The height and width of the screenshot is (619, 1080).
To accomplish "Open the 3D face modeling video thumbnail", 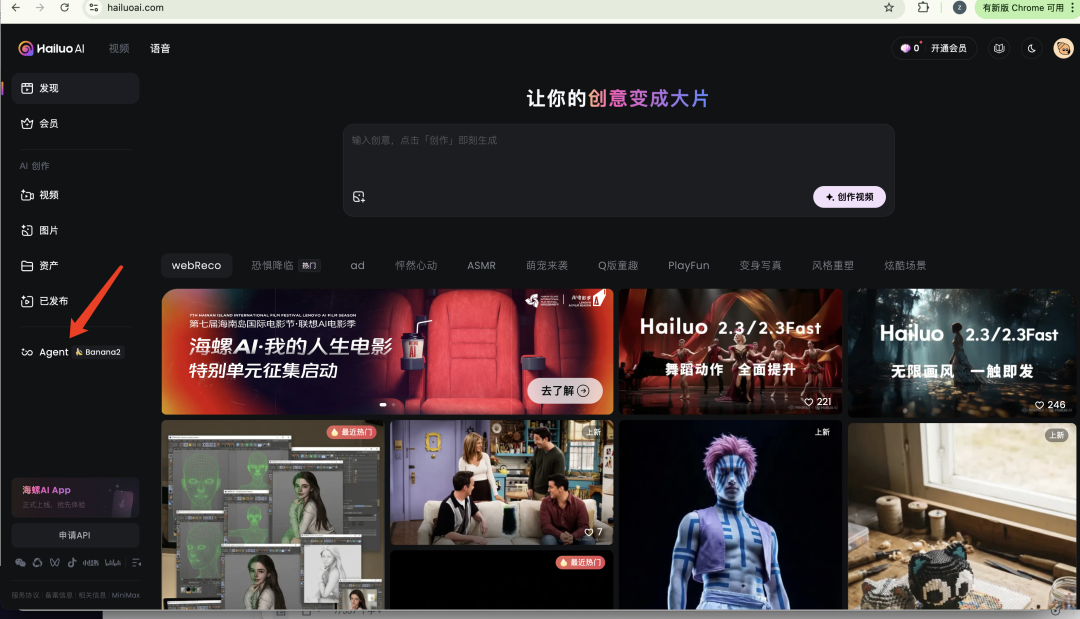I will (273, 514).
